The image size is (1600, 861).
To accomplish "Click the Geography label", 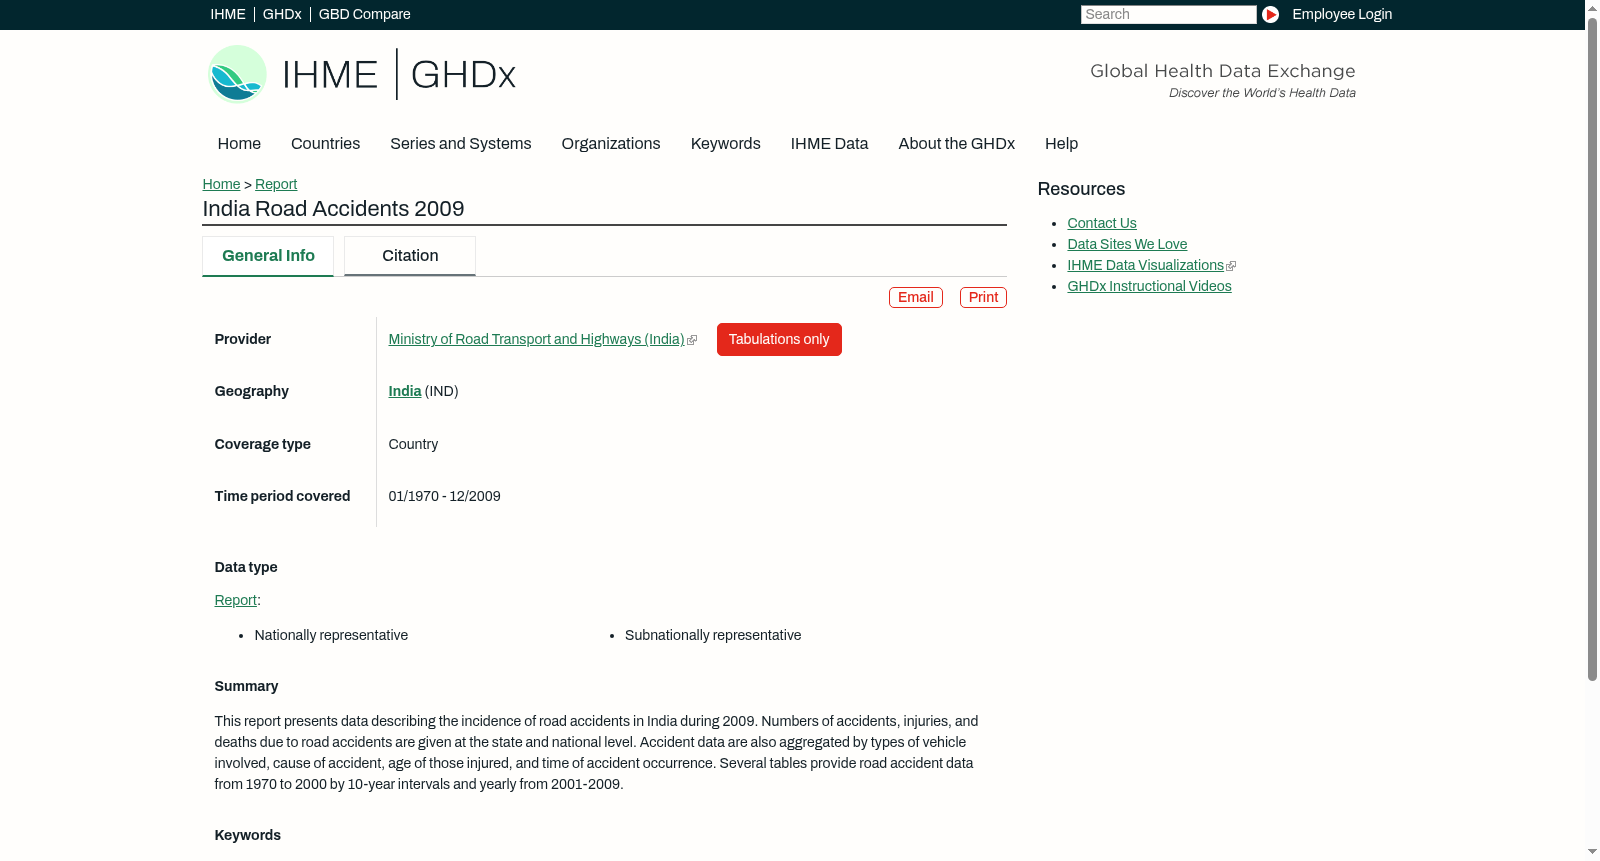I will [252, 392].
